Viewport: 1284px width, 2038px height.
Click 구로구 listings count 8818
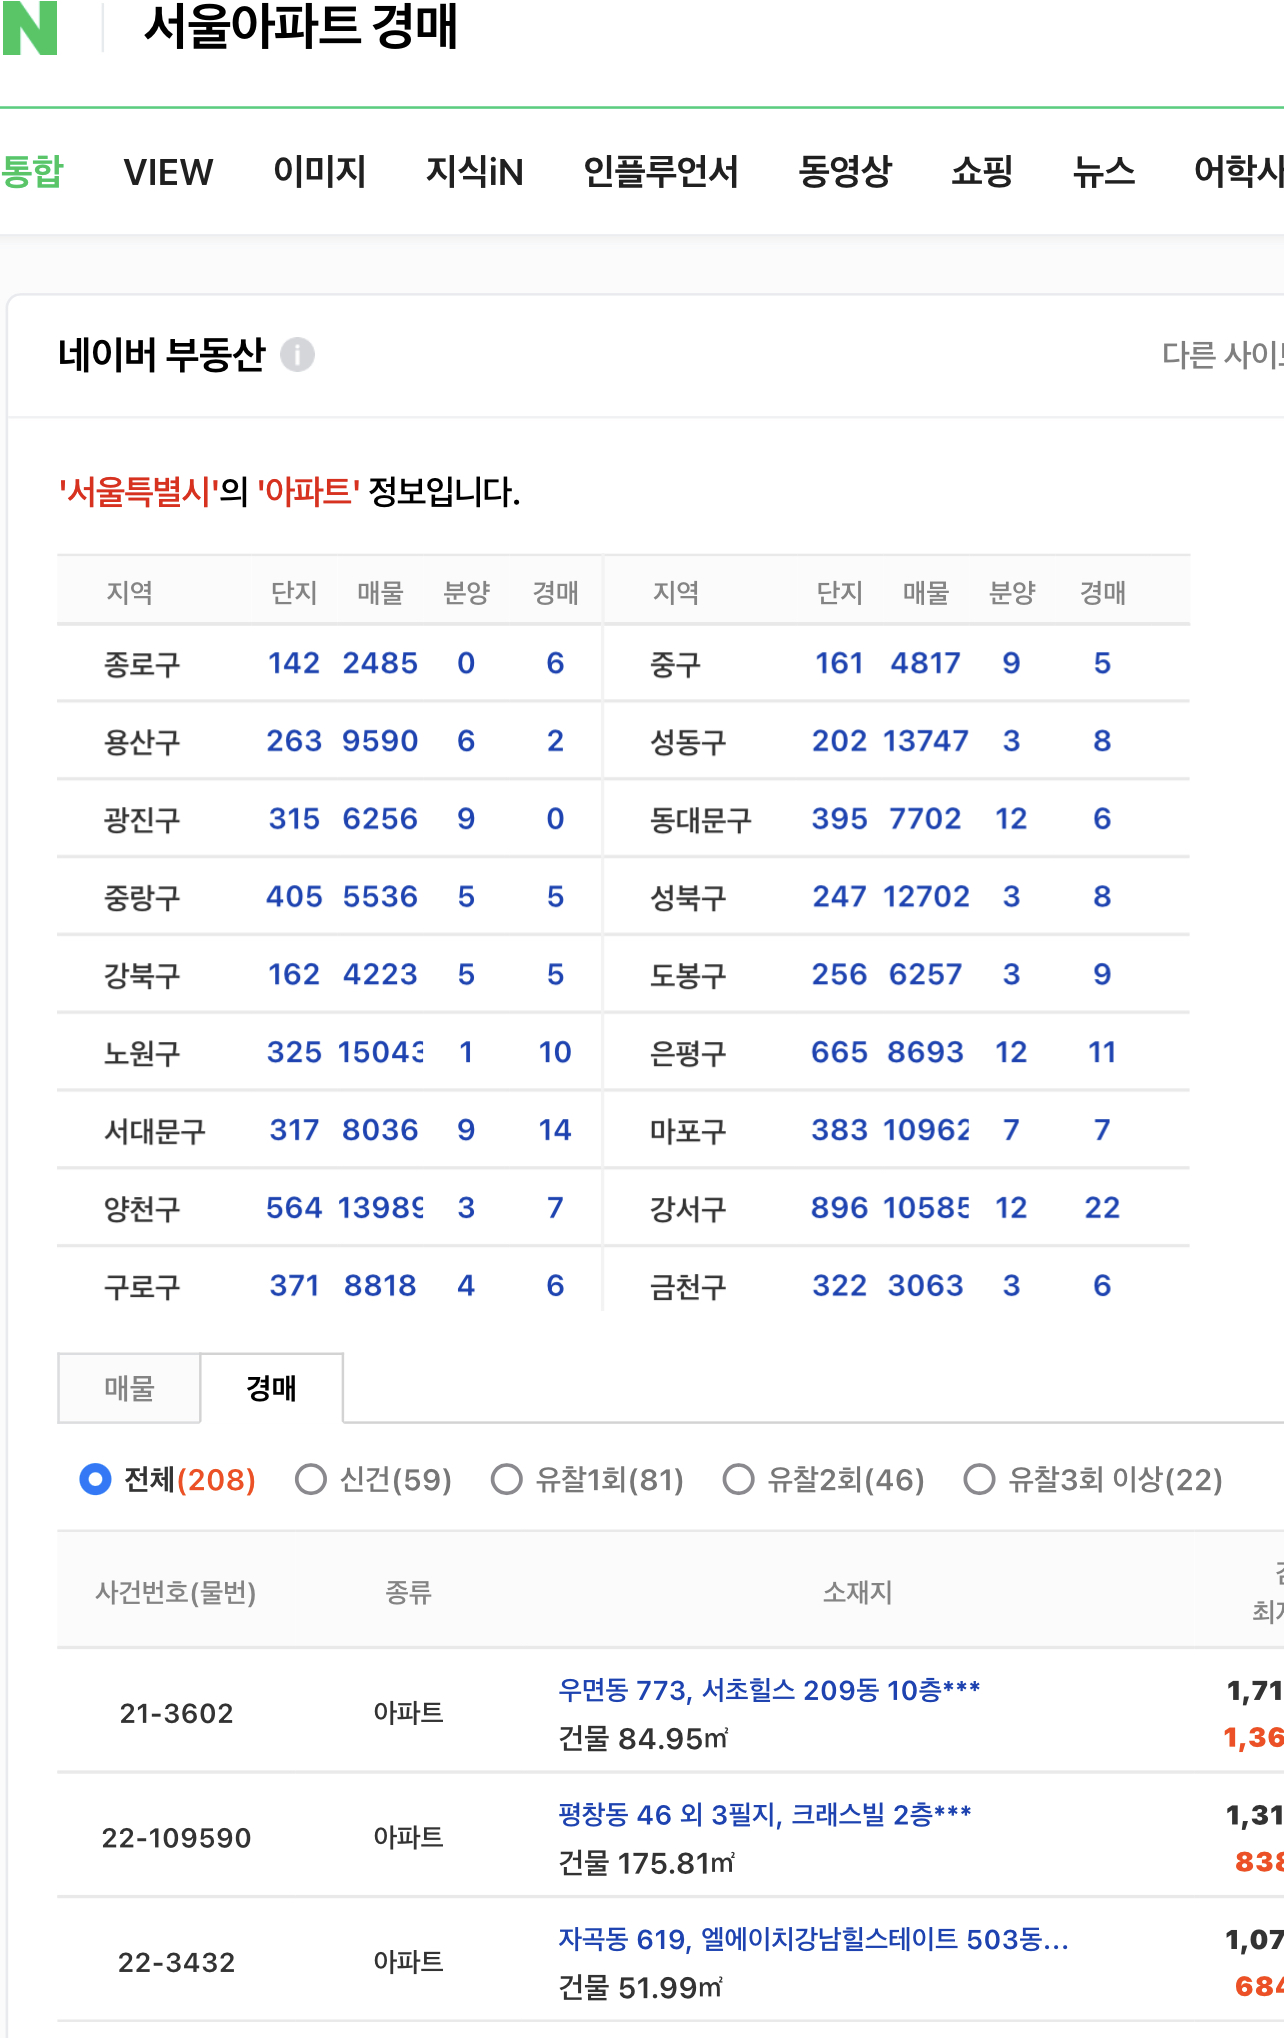point(380,1285)
